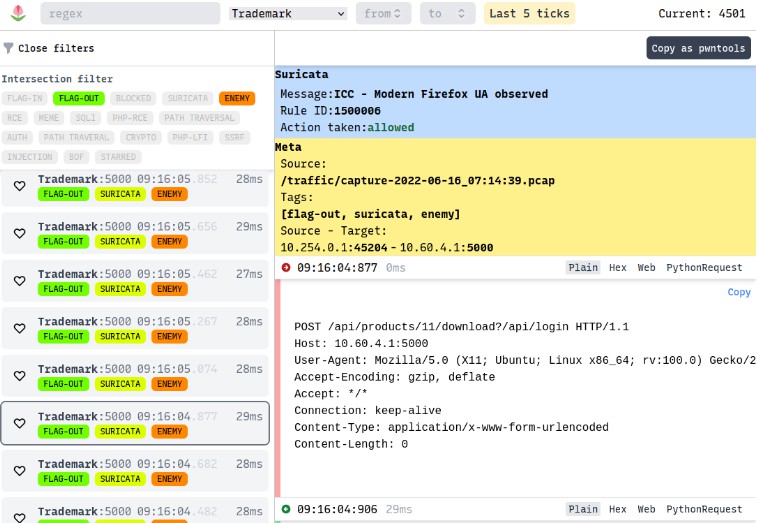
Task: Switch request view to PythonRequest tab
Action: [x=704, y=267]
